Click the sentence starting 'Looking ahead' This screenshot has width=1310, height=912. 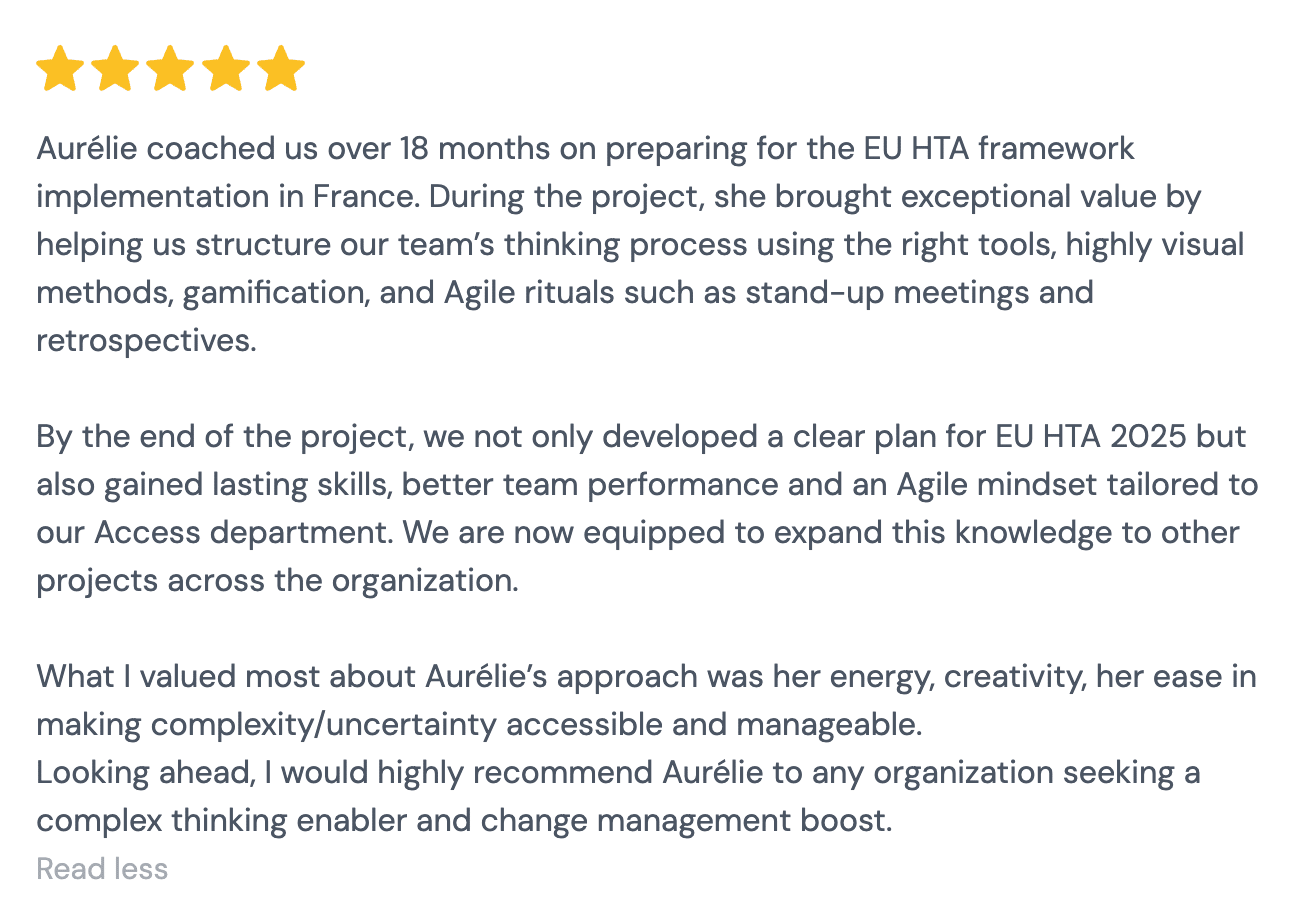pyautogui.click(x=618, y=797)
